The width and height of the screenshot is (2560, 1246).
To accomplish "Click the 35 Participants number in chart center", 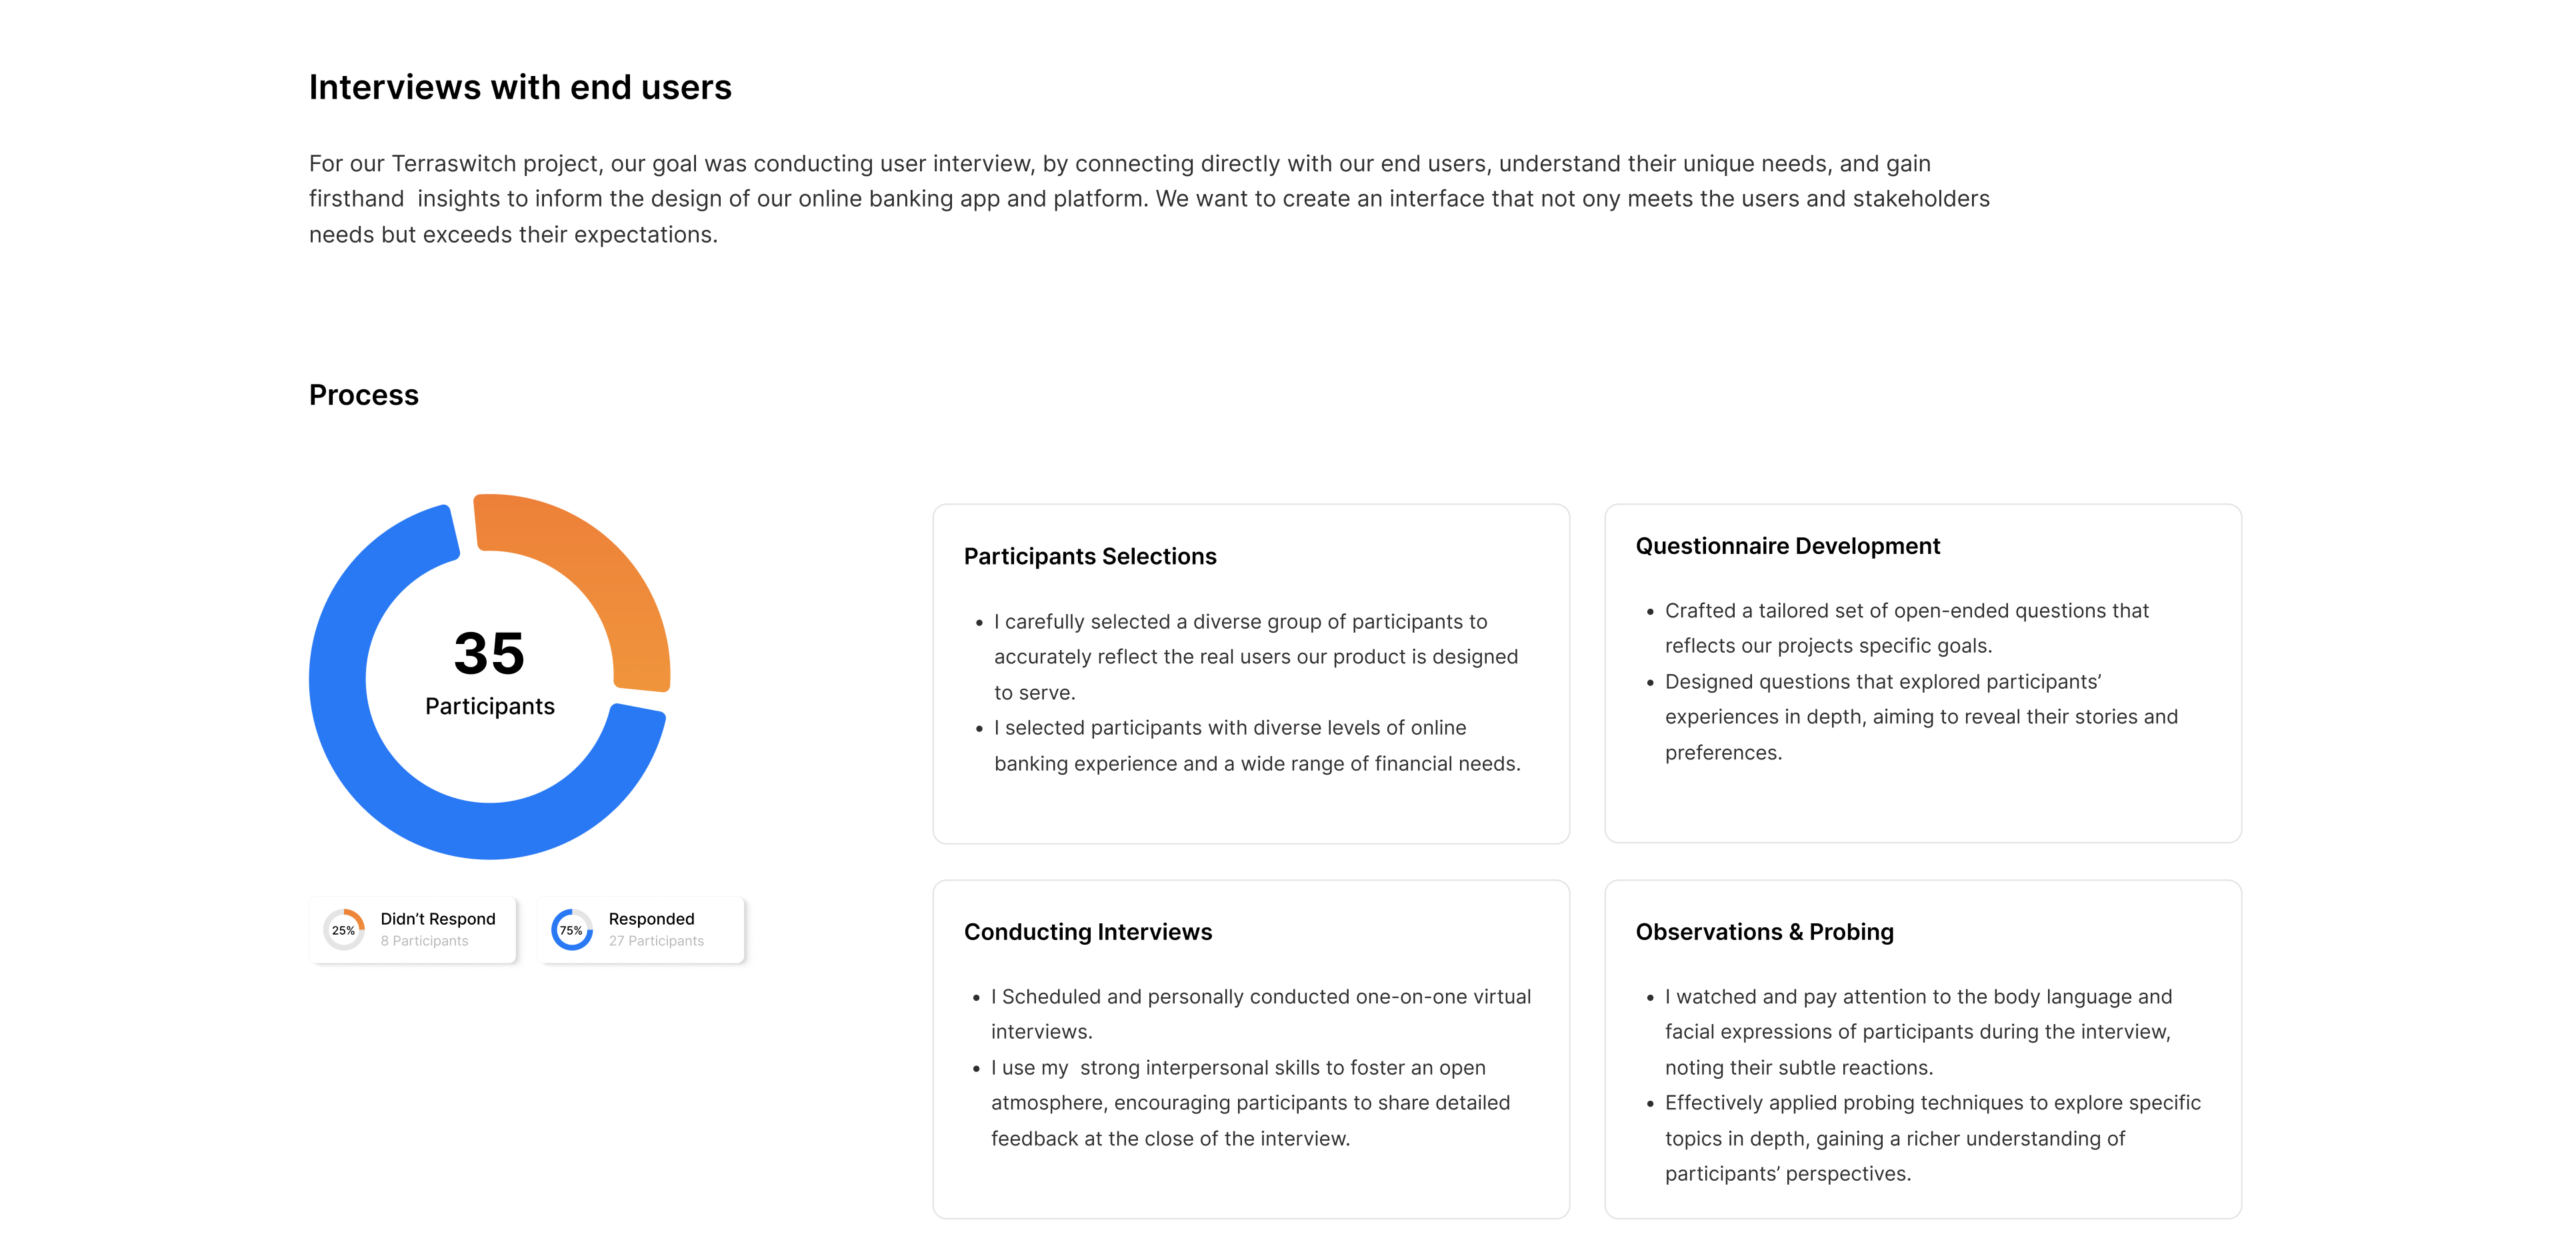I will [x=489, y=654].
